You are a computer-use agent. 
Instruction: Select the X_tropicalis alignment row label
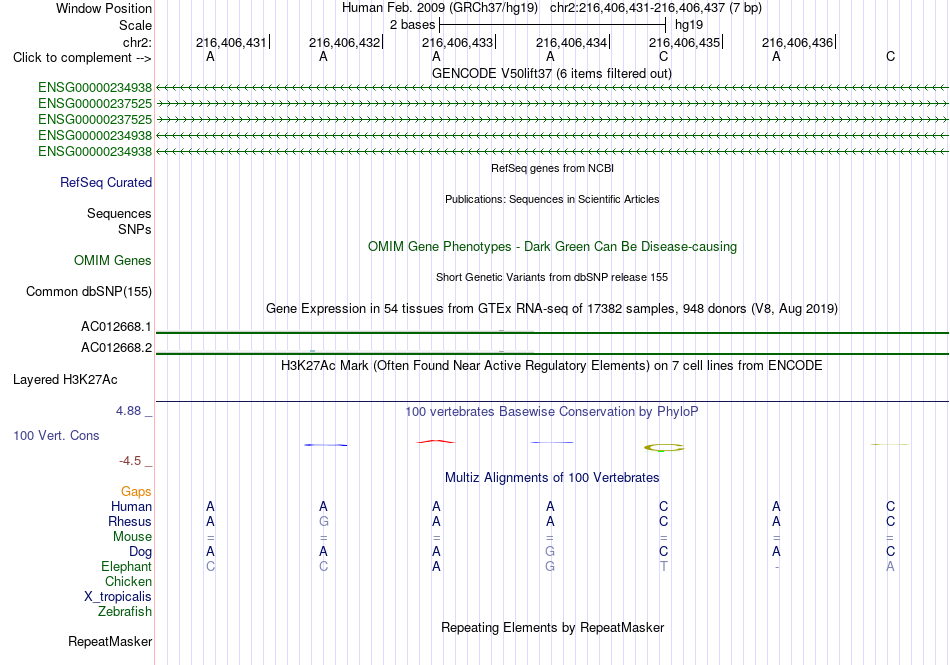[x=118, y=597]
